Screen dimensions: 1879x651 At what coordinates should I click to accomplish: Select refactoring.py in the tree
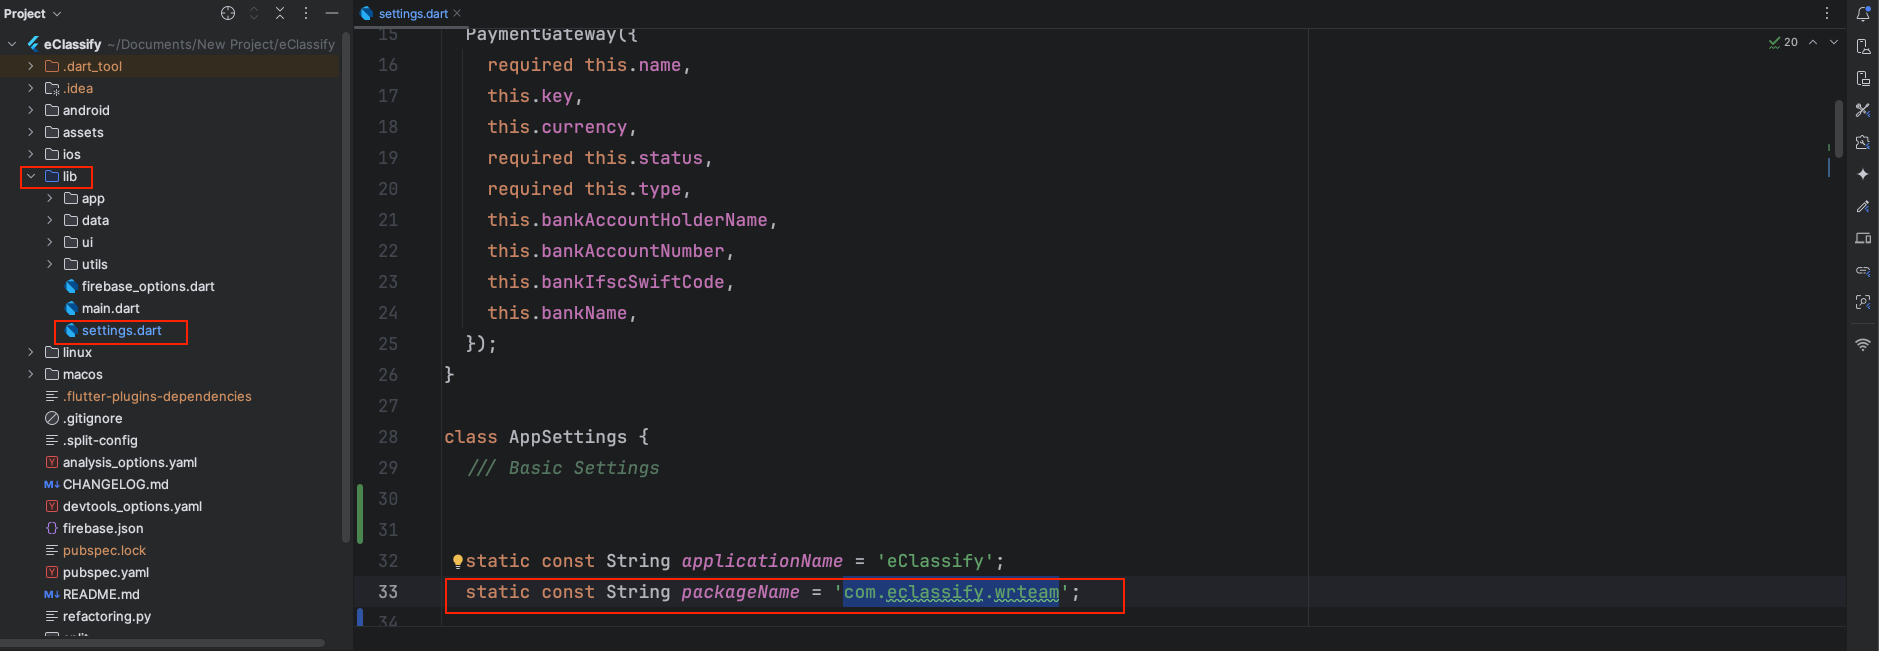[106, 616]
